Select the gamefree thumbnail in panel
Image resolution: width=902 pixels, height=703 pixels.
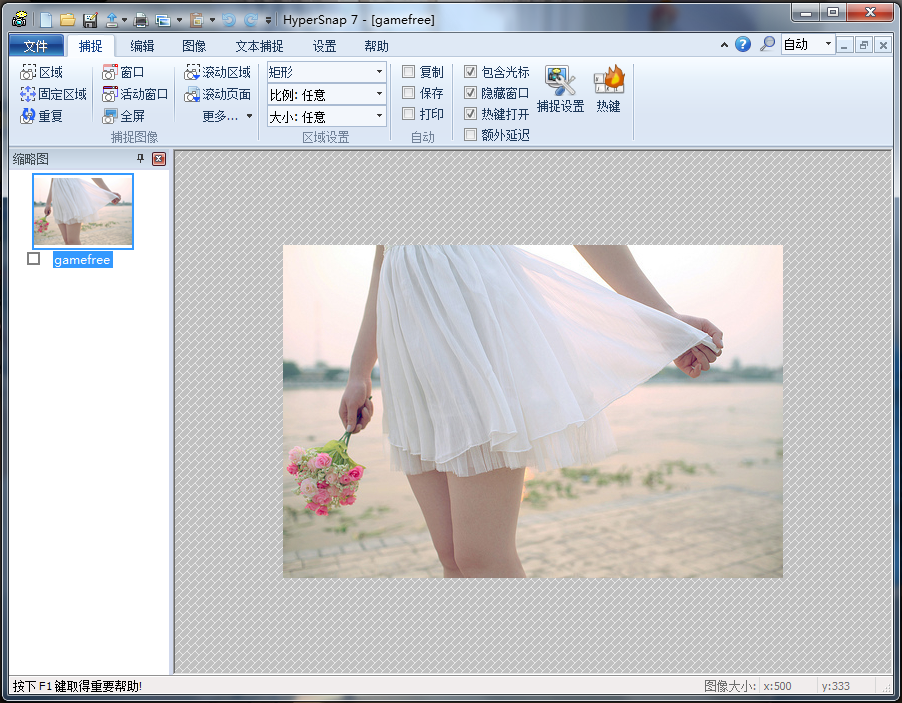tap(83, 211)
